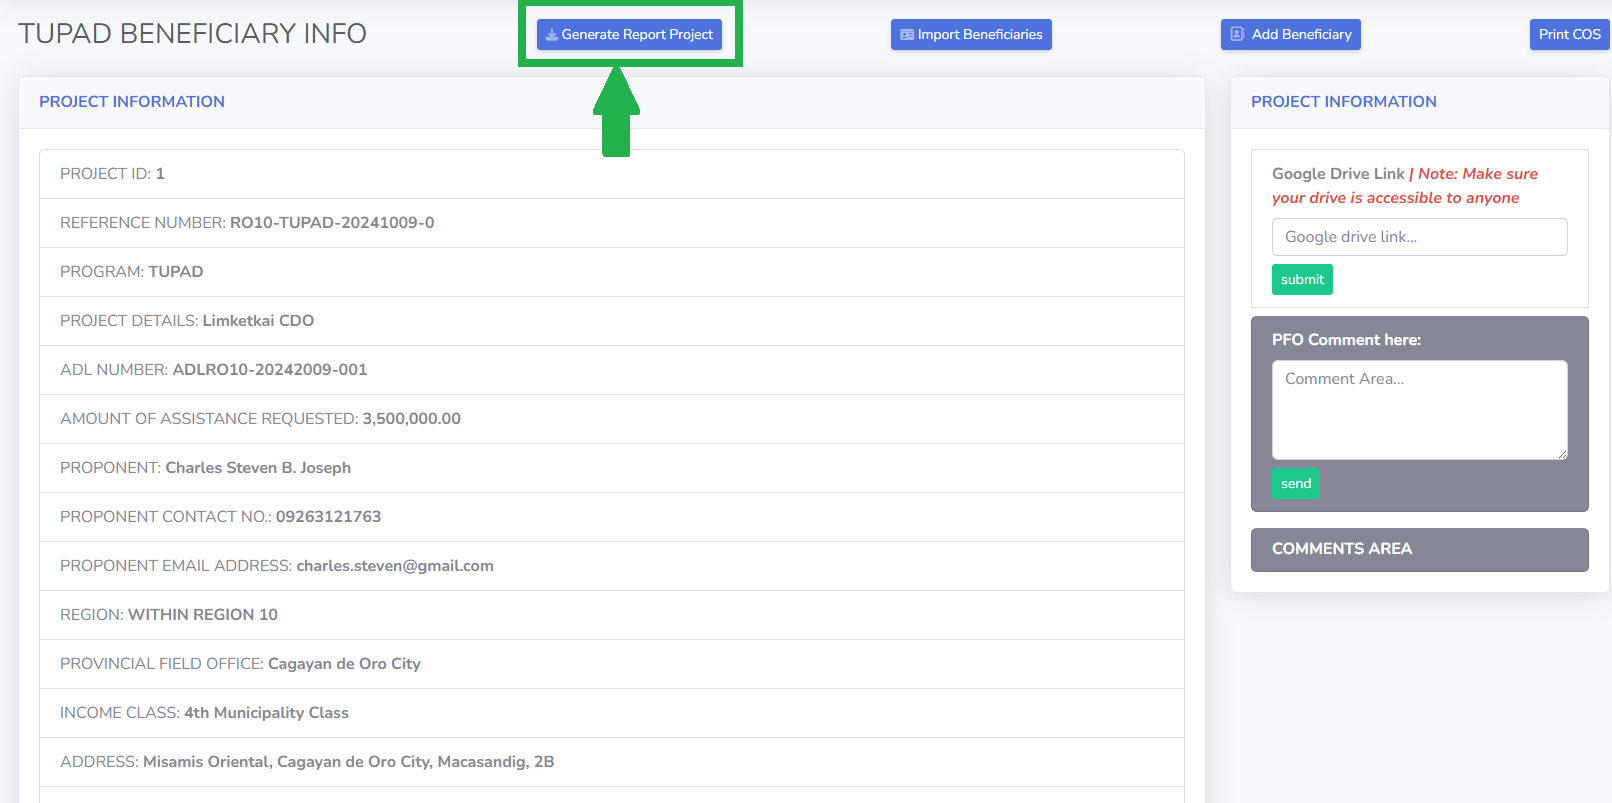The height and width of the screenshot is (803, 1612).
Task: Click inside the Comment Area textbox
Action: pyautogui.click(x=1419, y=410)
